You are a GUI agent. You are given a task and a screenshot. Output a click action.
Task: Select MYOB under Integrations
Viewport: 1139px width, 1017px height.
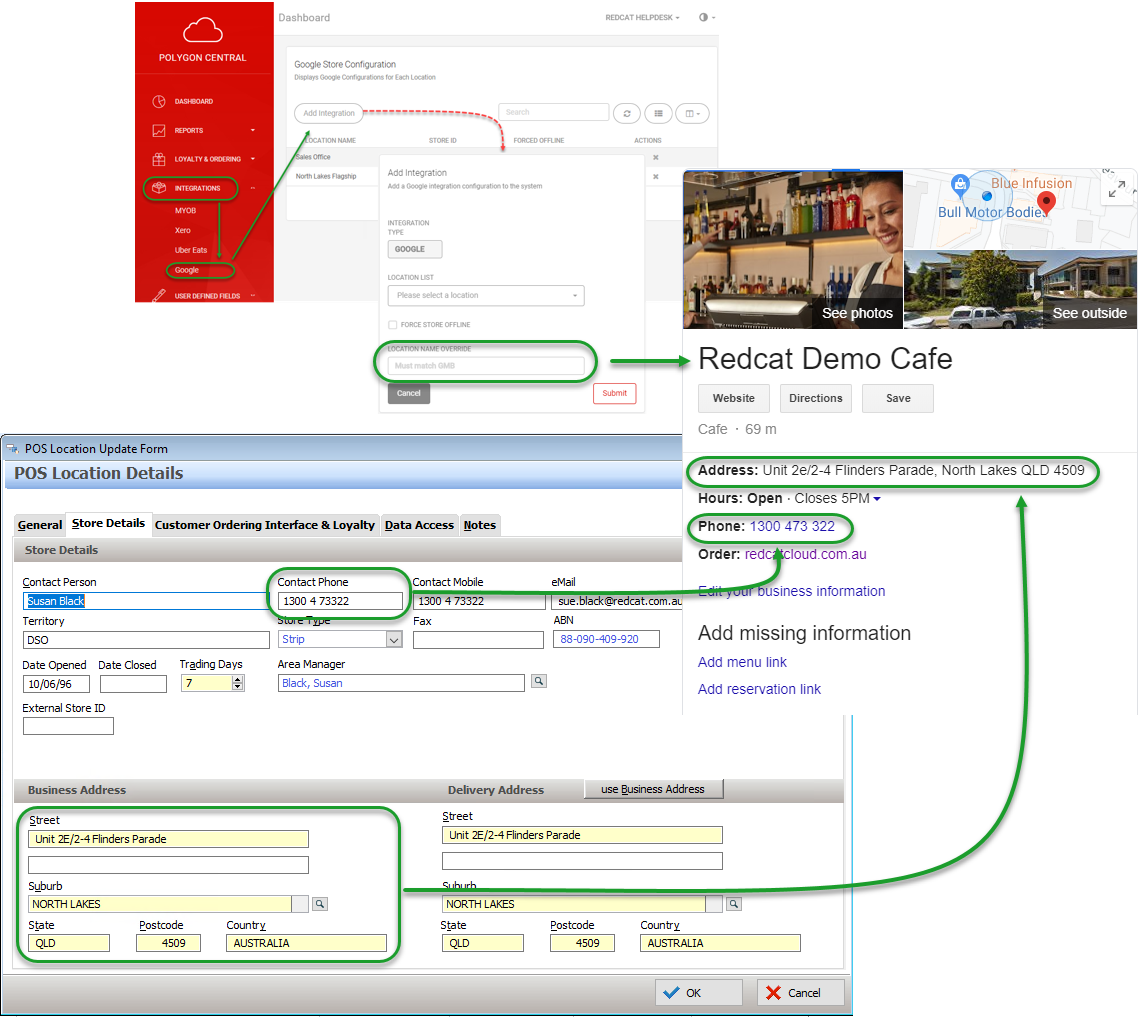coord(185,211)
